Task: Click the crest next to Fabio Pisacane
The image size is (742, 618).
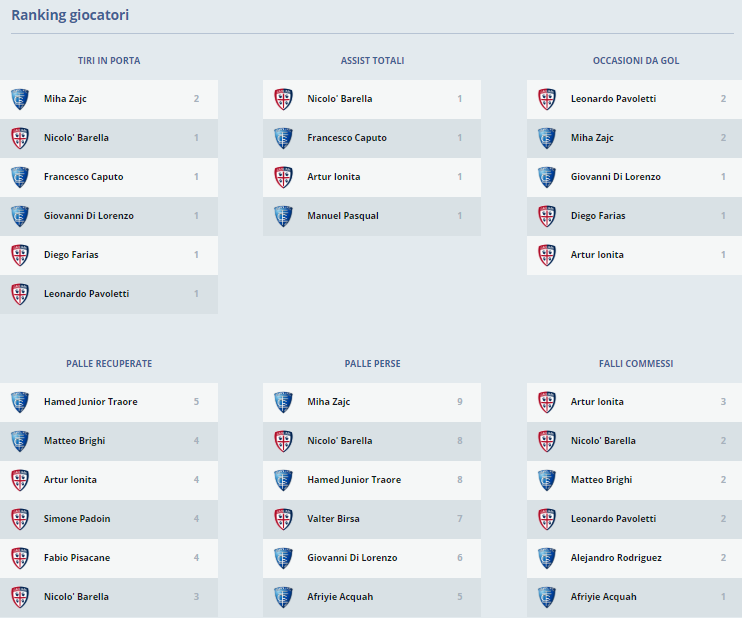Action: coord(19,558)
